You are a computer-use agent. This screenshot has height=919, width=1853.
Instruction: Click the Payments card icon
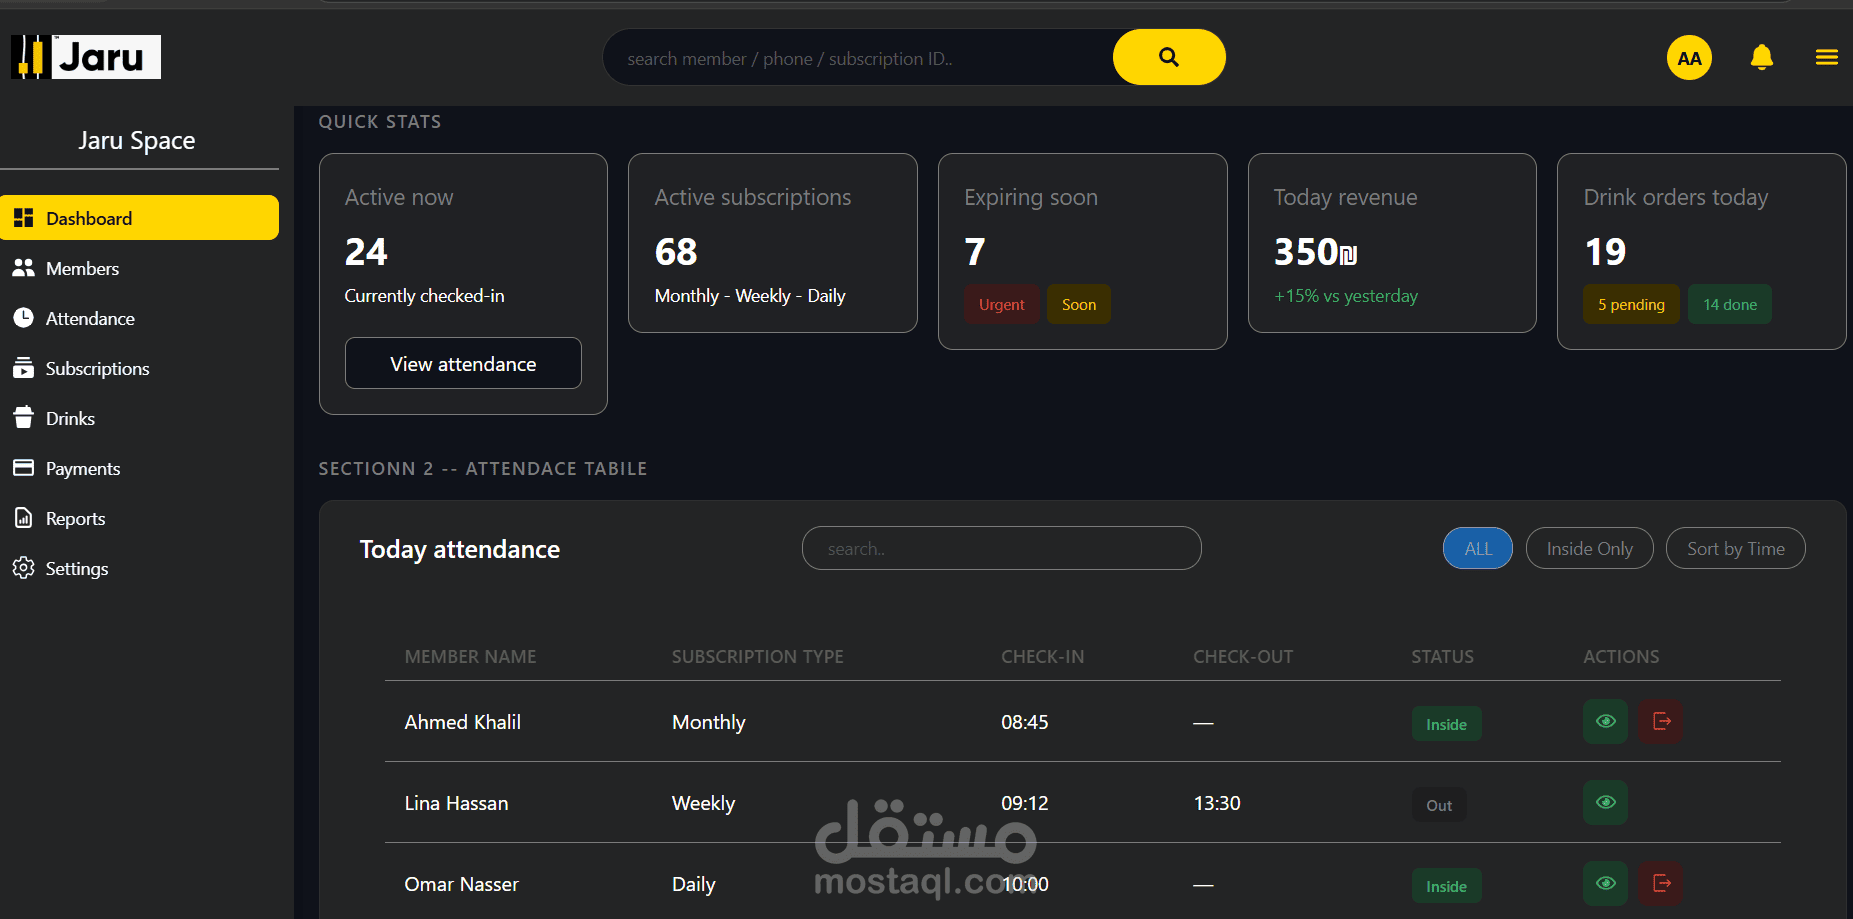tap(24, 468)
